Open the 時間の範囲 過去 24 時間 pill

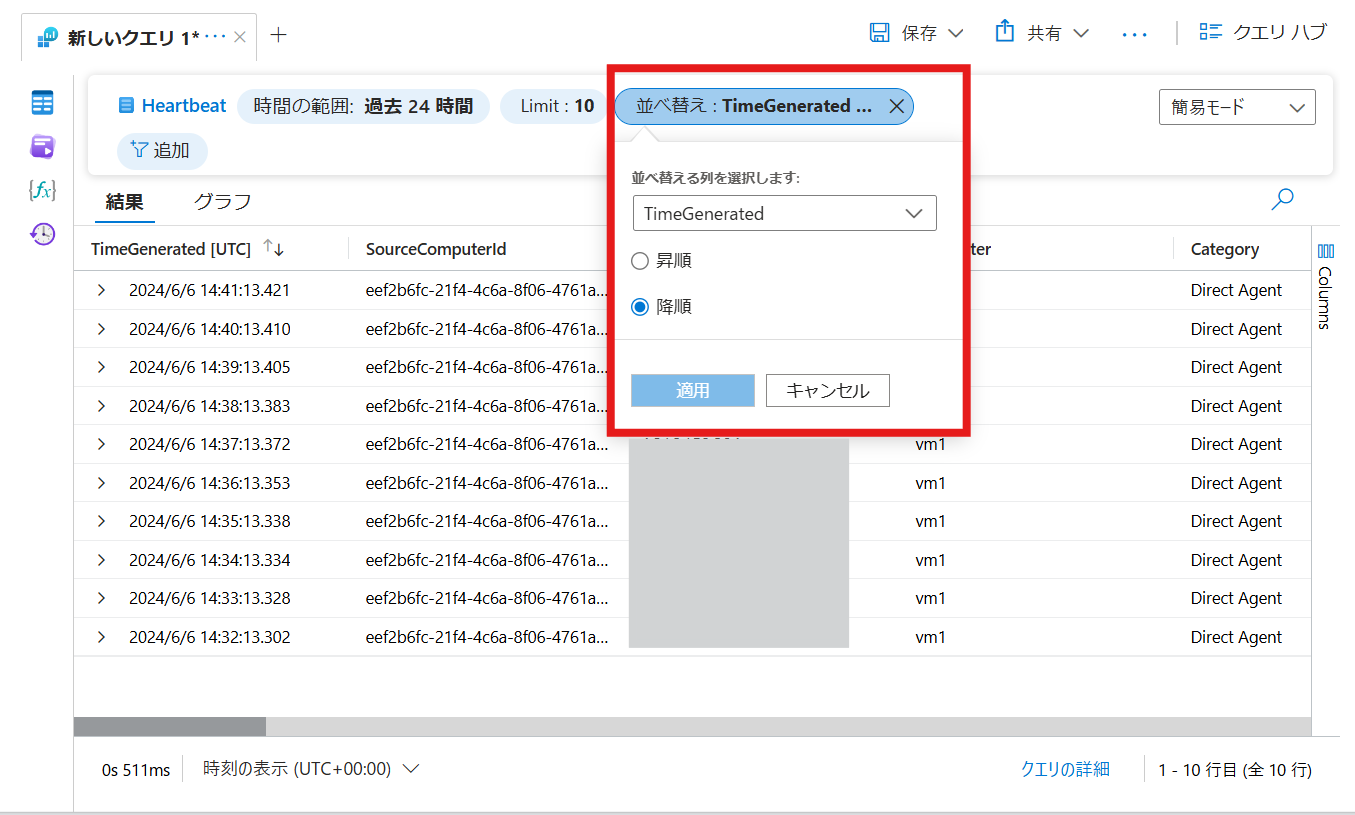363,106
